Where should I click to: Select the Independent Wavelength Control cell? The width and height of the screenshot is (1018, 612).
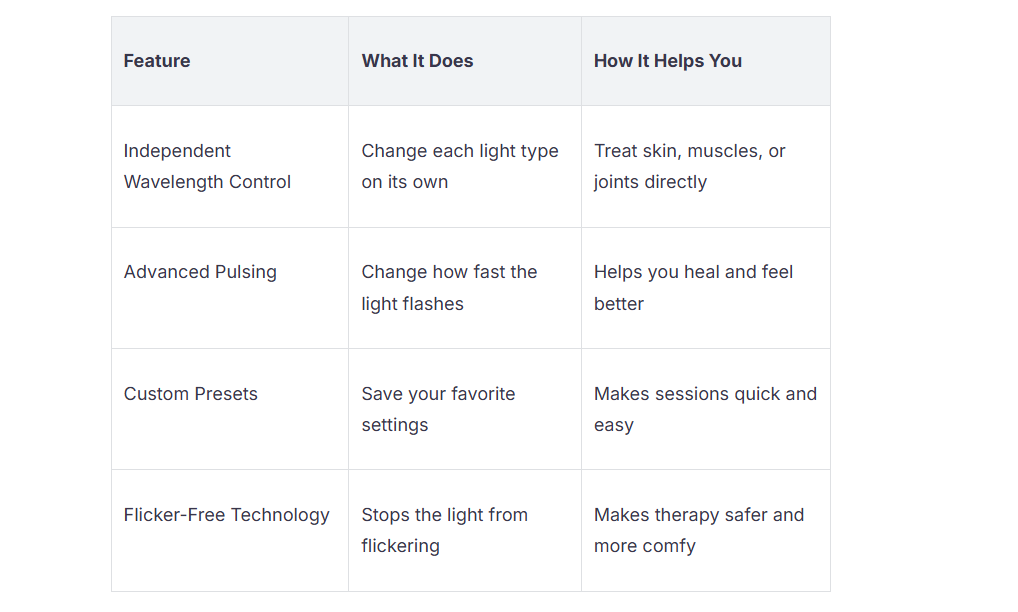pos(229,166)
